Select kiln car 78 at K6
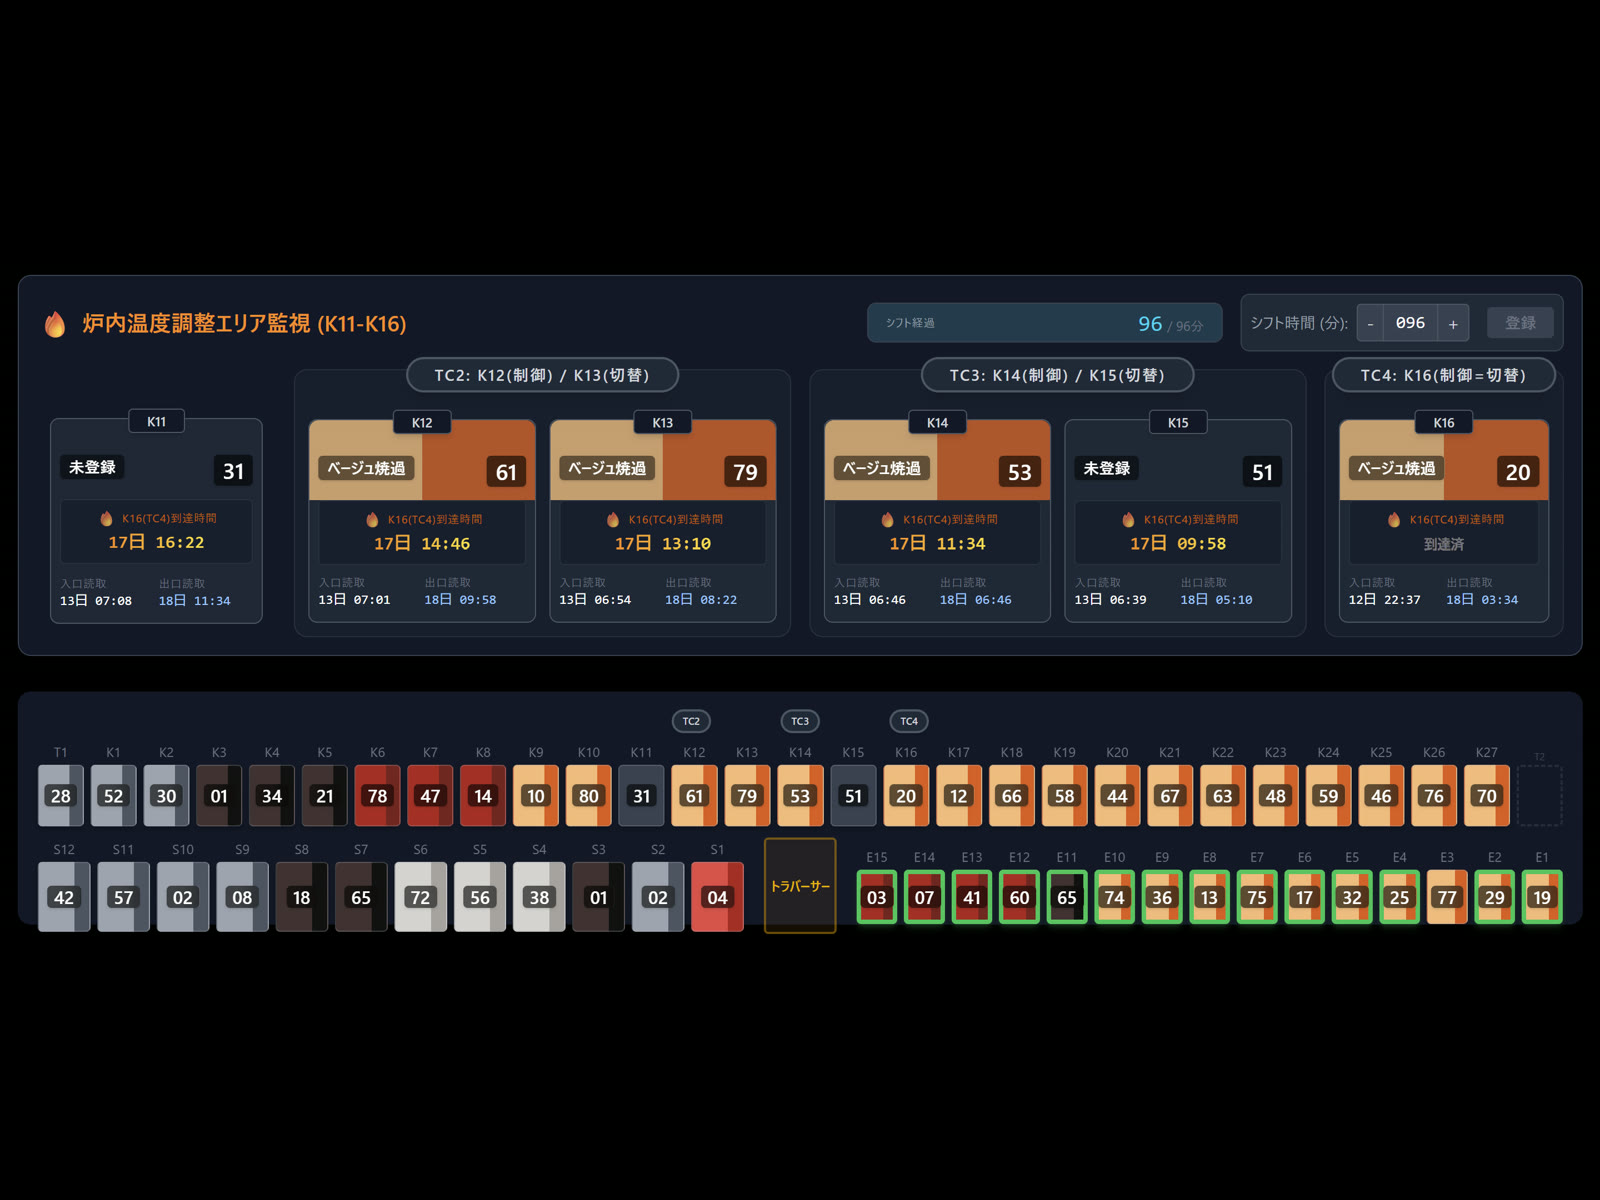Image resolution: width=1600 pixels, height=1200 pixels. point(377,796)
